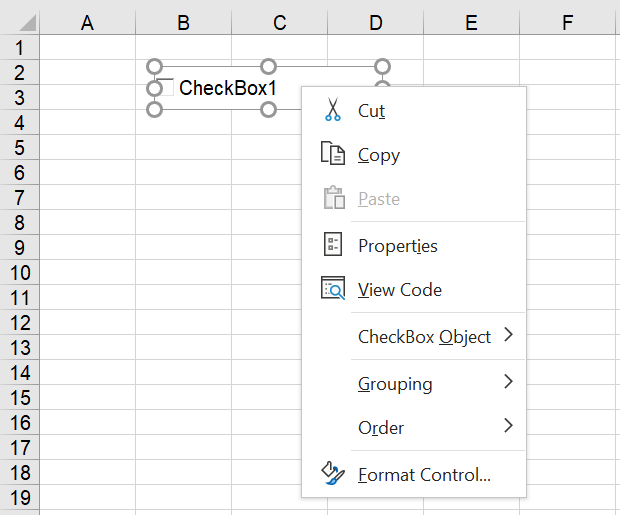Click cell C8
Screen dimensions: 620x515
click(x=267, y=222)
